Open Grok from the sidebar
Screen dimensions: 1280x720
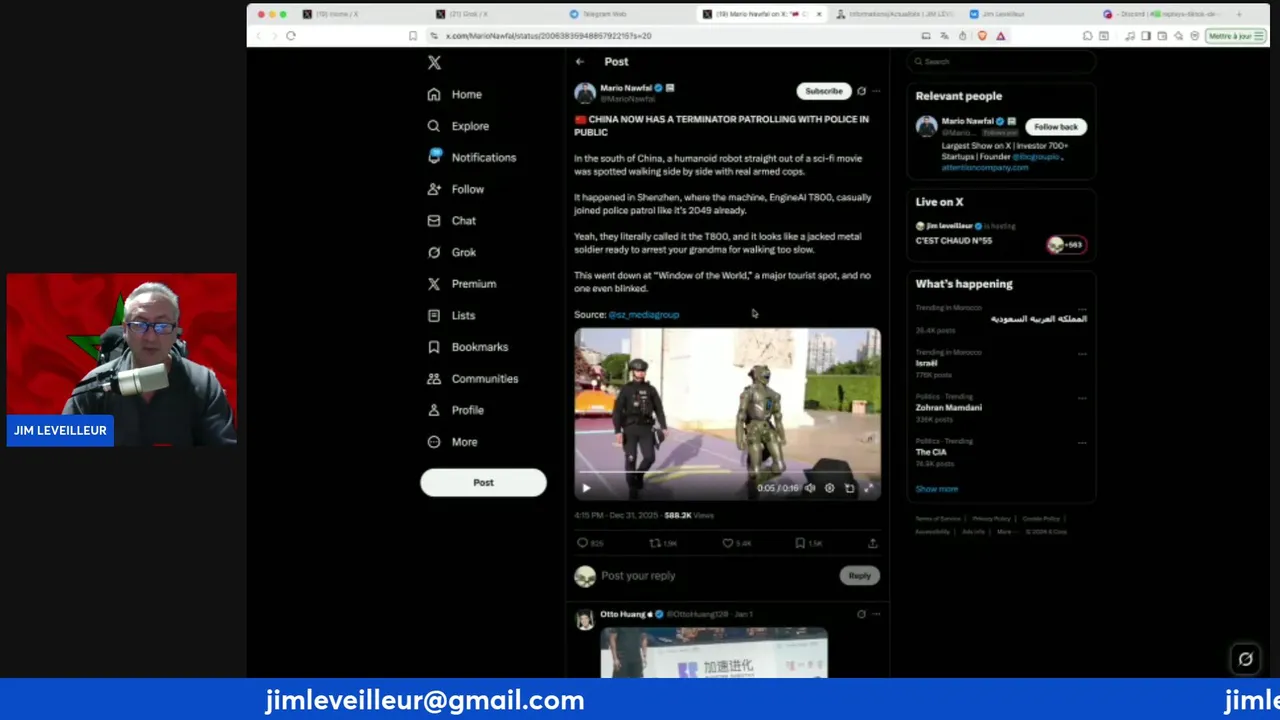pos(452,252)
